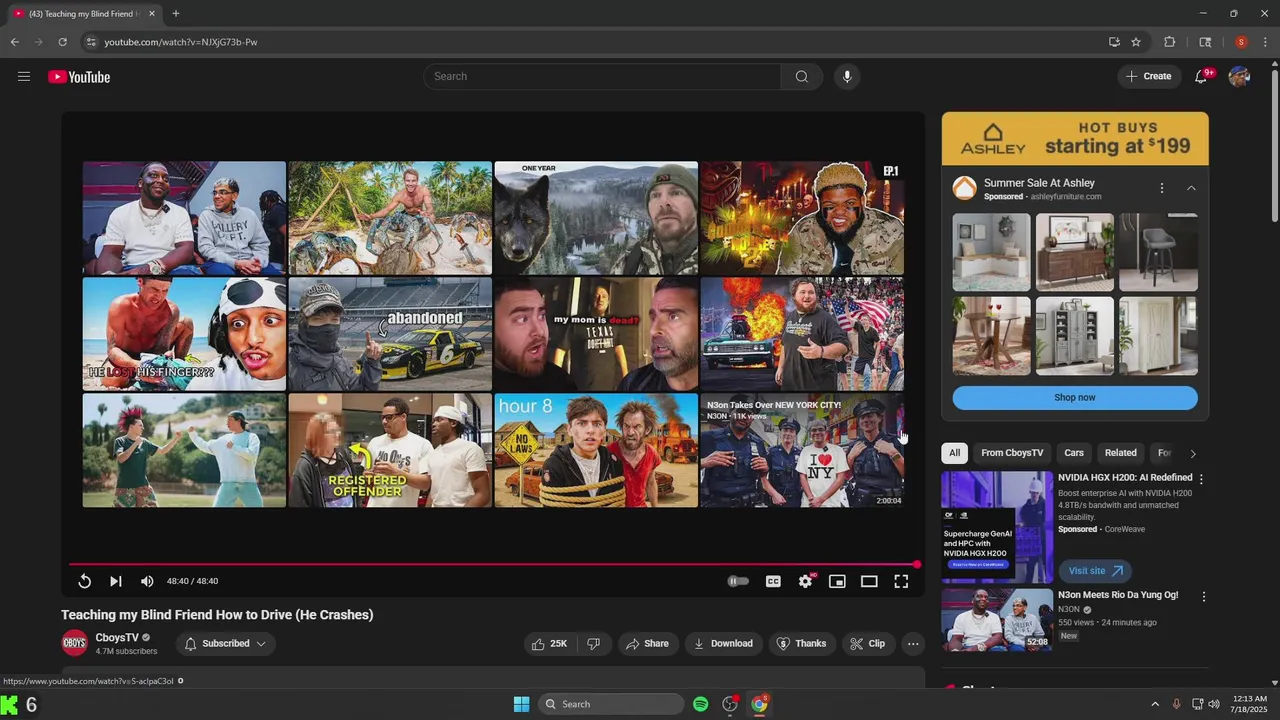This screenshot has height=720, width=1280.
Task: Open N3on Takes Over NEW YORK CITY video
Action: pyautogui.click(x=802, y=451)
